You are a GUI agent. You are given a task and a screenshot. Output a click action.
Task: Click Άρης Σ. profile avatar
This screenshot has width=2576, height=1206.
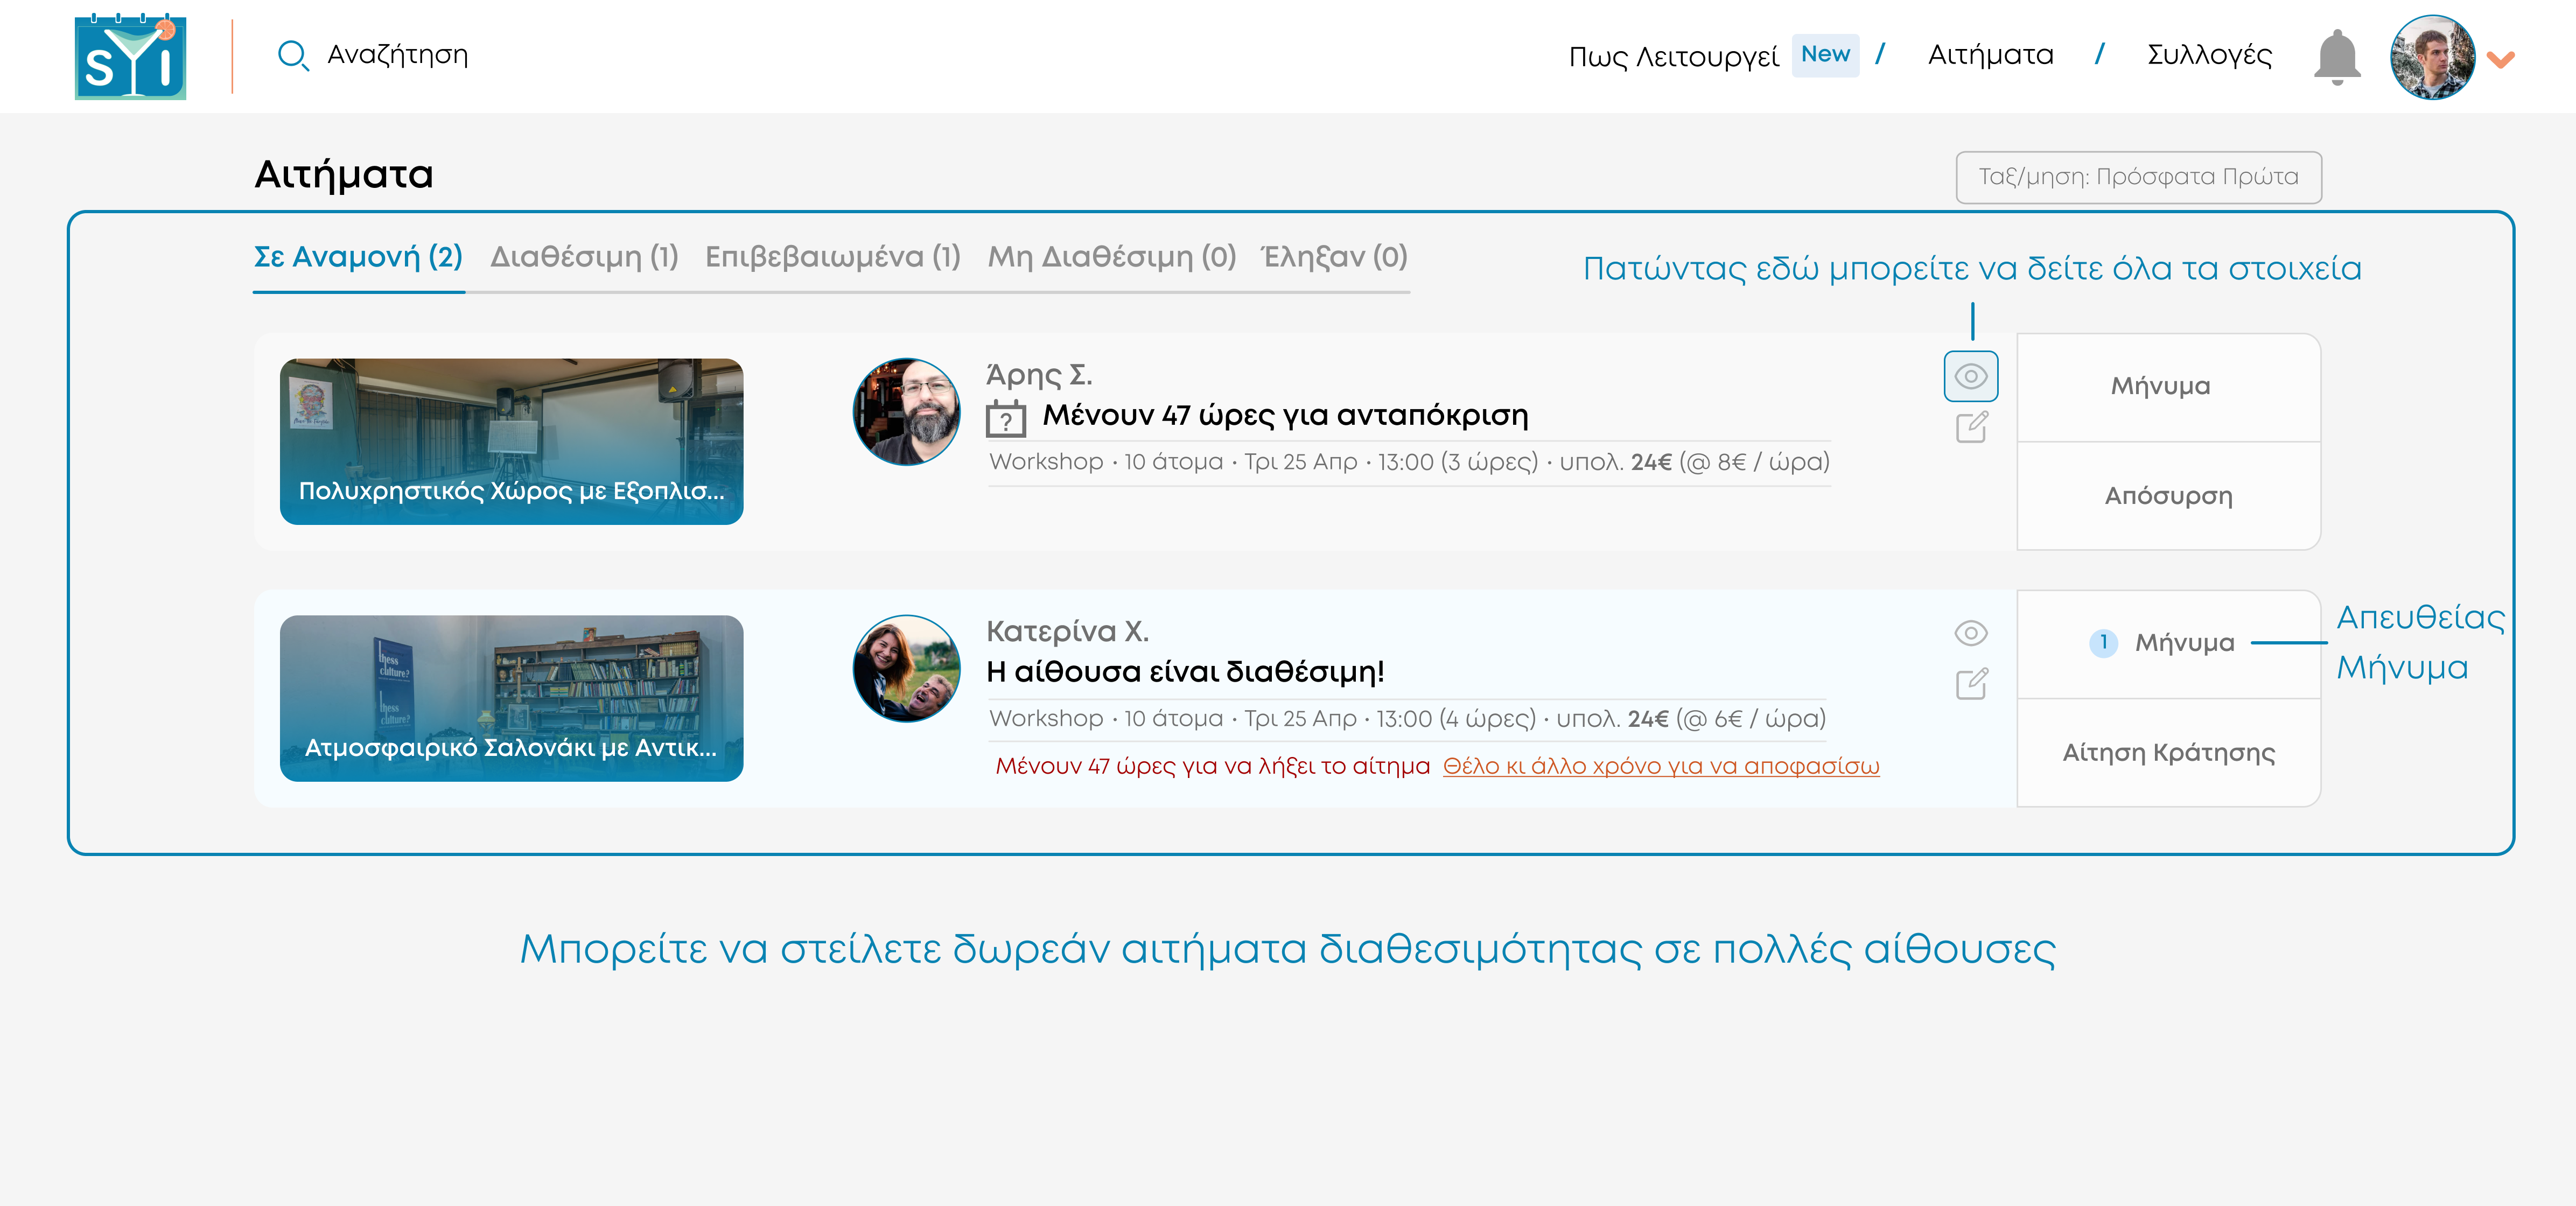[x=906, y=412]
